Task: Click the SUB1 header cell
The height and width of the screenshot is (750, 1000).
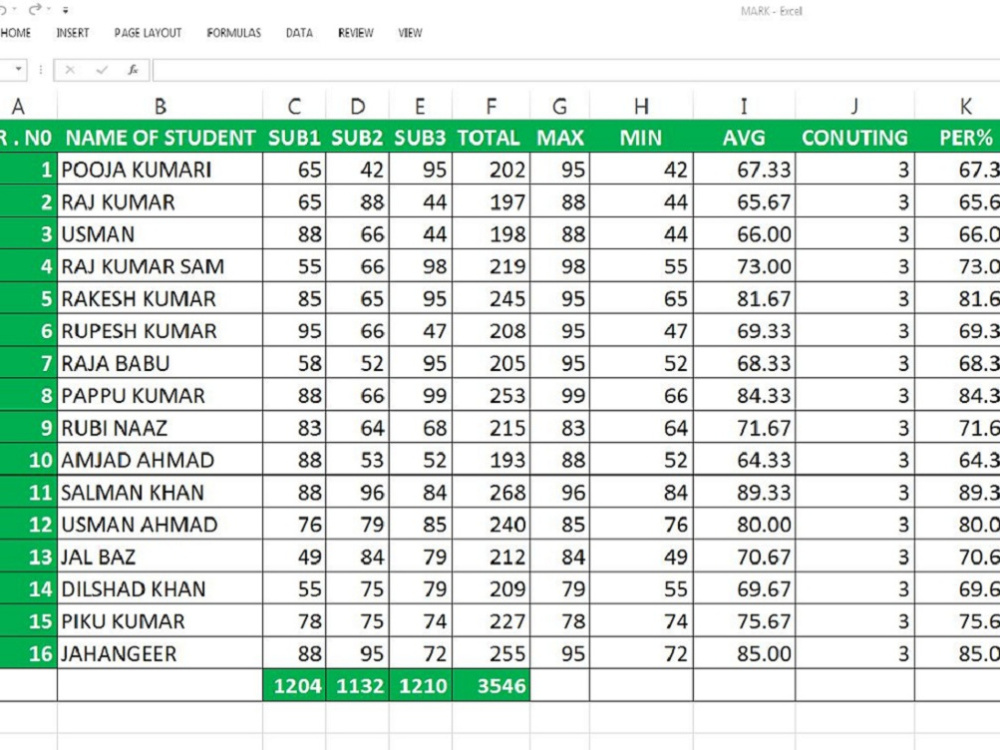Action: pyautogui.click(x=294, y=136)
